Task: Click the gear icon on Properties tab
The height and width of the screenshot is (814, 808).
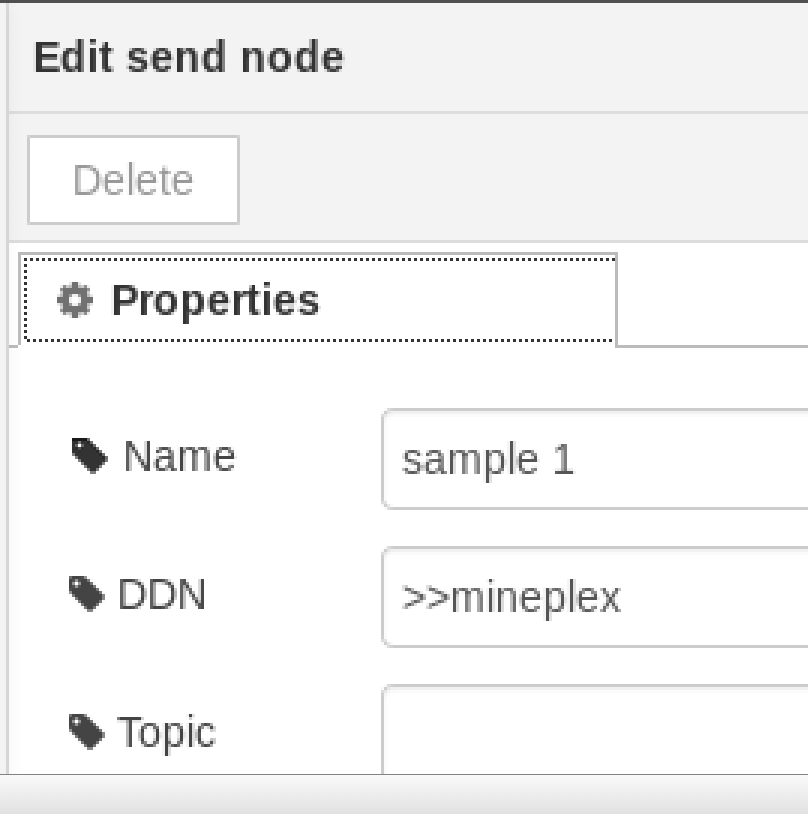Action: coord(74,300)
